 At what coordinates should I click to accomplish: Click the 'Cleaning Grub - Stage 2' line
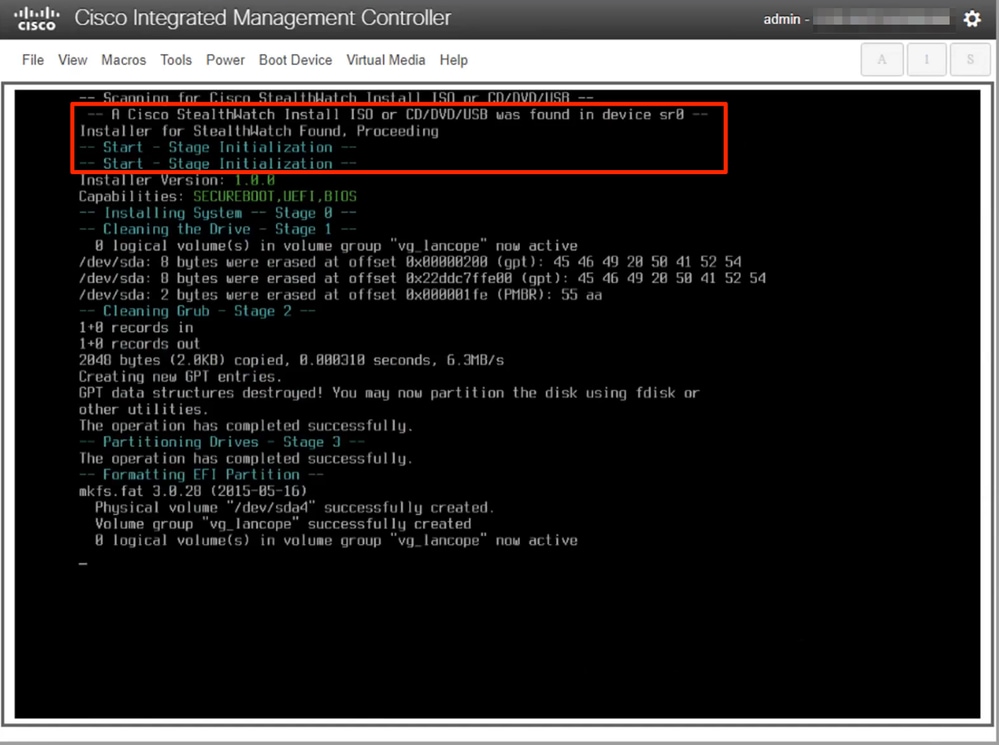(198, 311)
